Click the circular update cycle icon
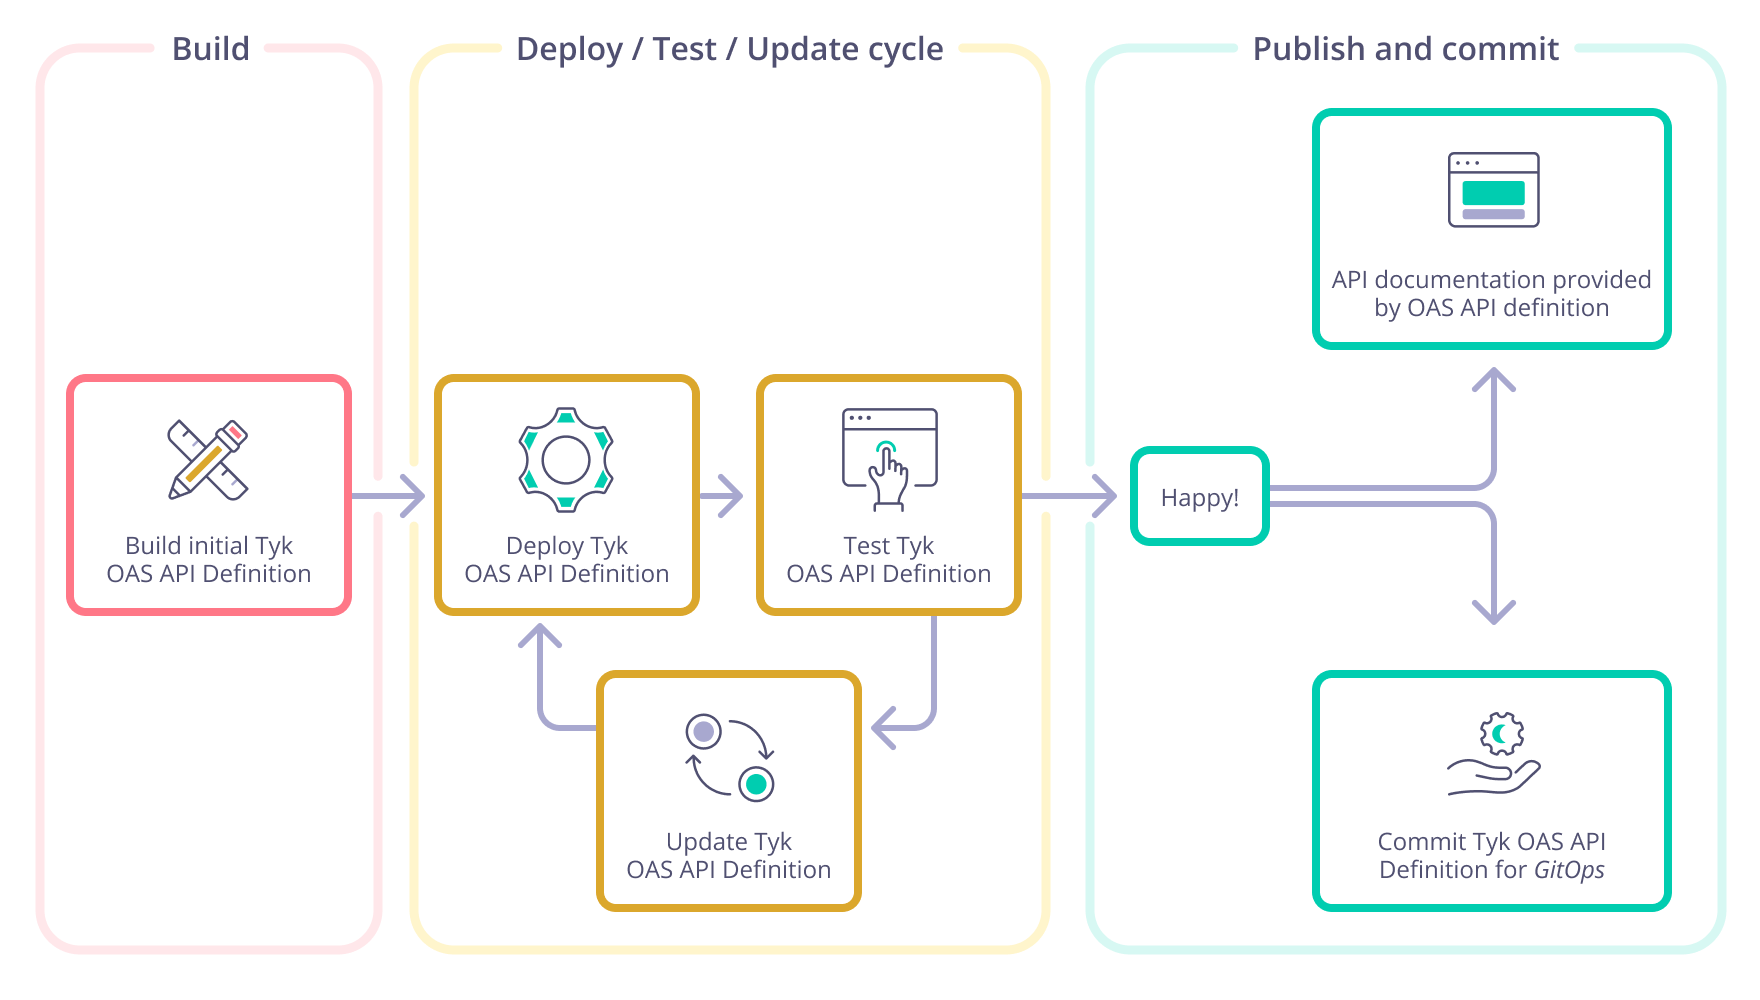 729,759
